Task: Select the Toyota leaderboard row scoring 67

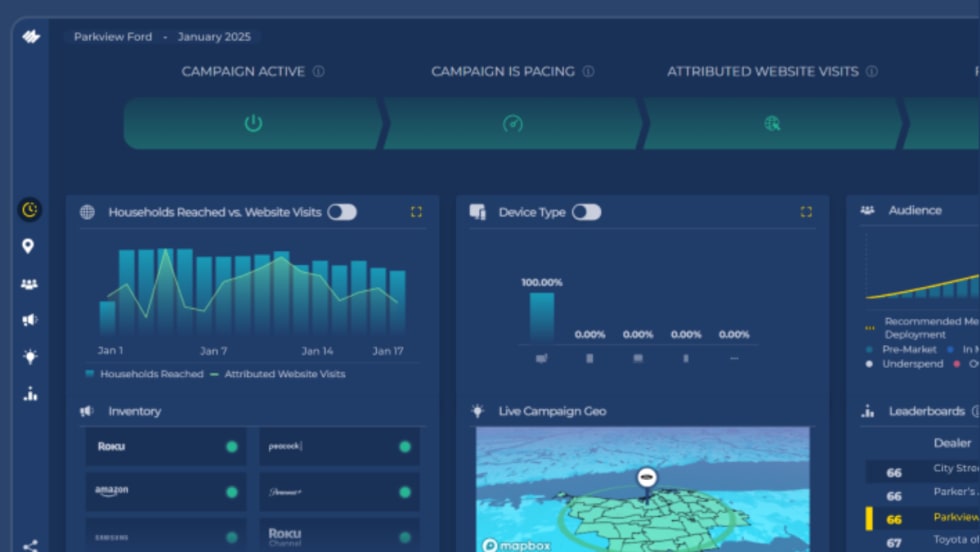Action: [922, 541]
